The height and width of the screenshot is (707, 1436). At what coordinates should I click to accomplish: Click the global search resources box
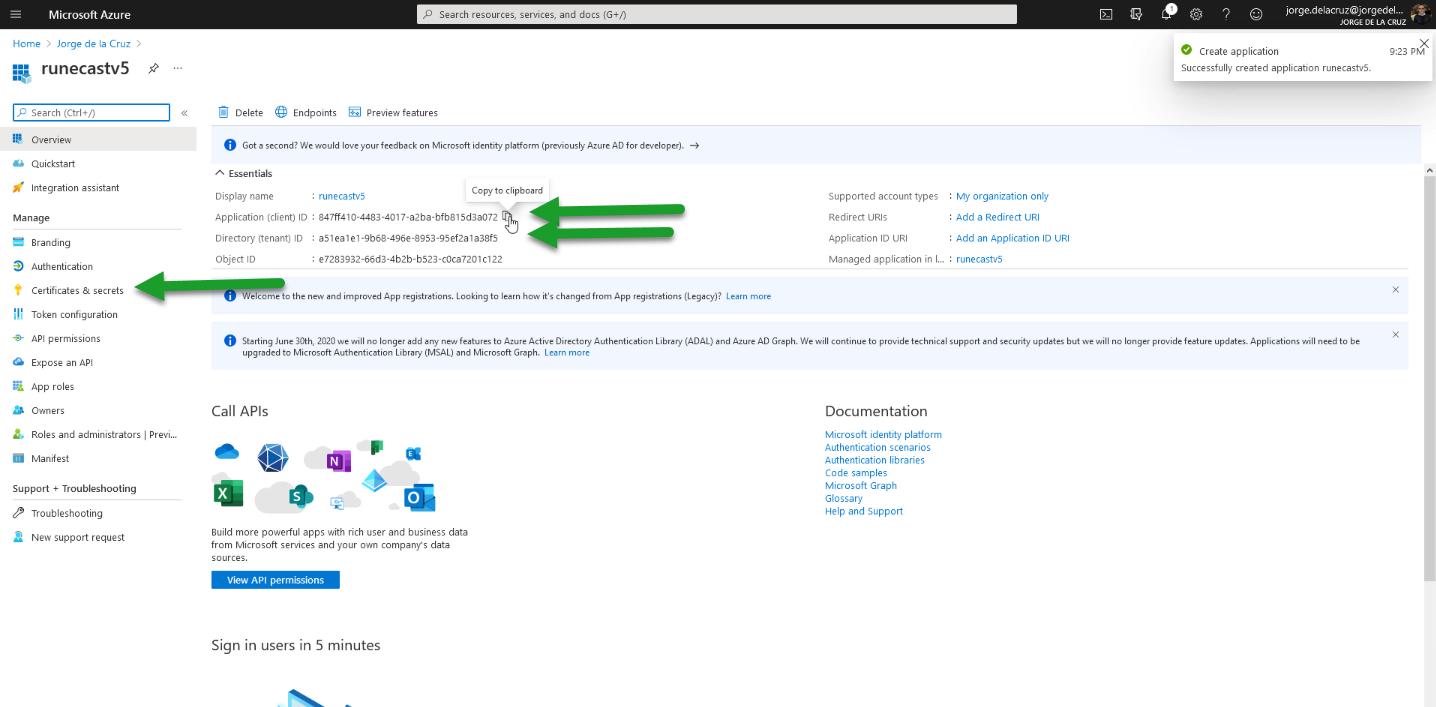(x=716, y=14)
